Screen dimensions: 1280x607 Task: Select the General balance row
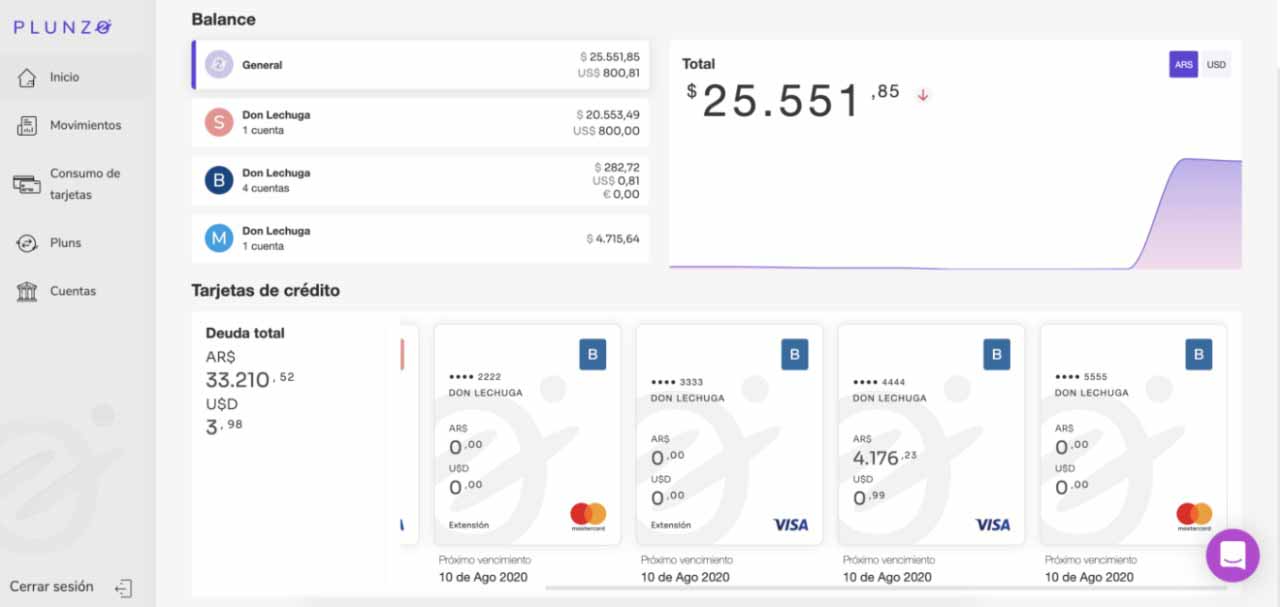coord(420,65)
